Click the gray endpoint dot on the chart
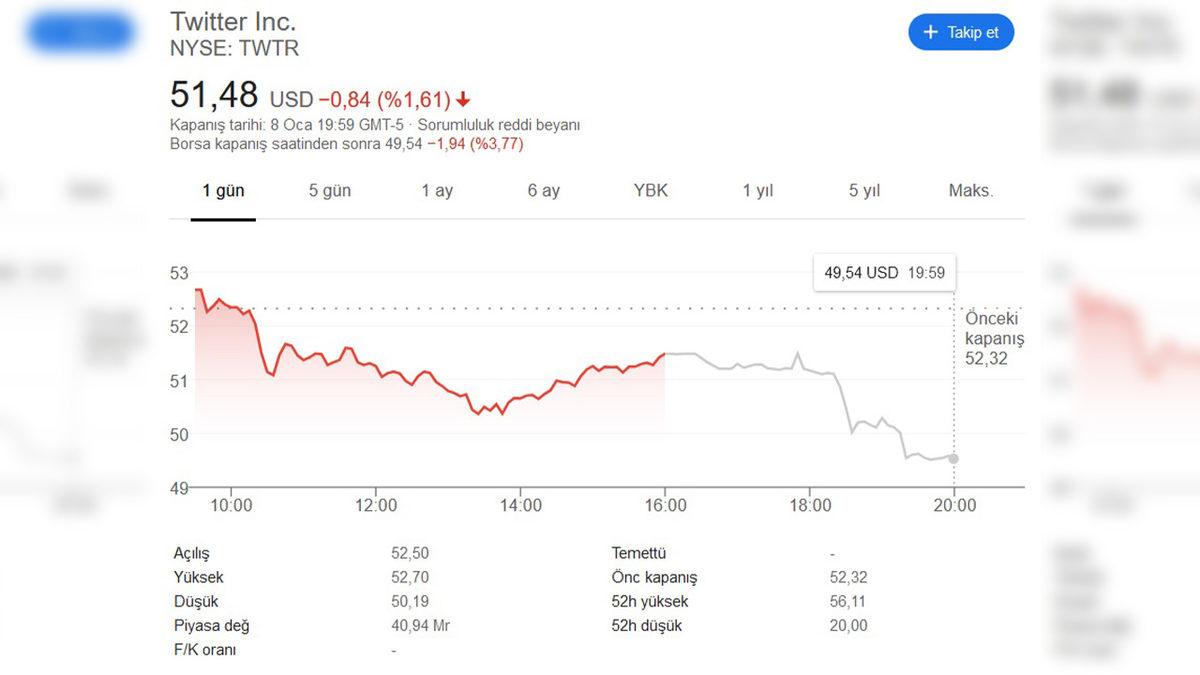This screenshot has height=675, width=1200. 954,458
